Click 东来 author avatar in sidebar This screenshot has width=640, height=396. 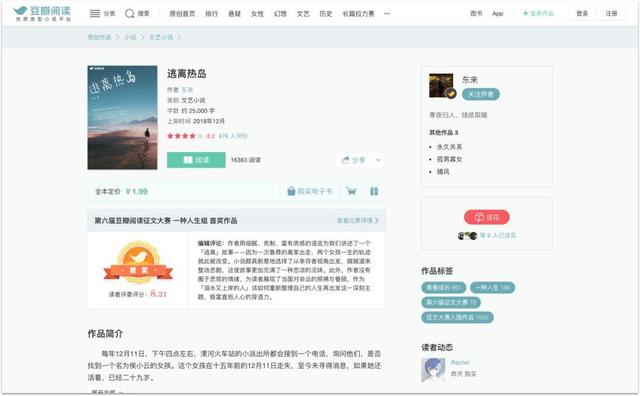pos(441,85)
